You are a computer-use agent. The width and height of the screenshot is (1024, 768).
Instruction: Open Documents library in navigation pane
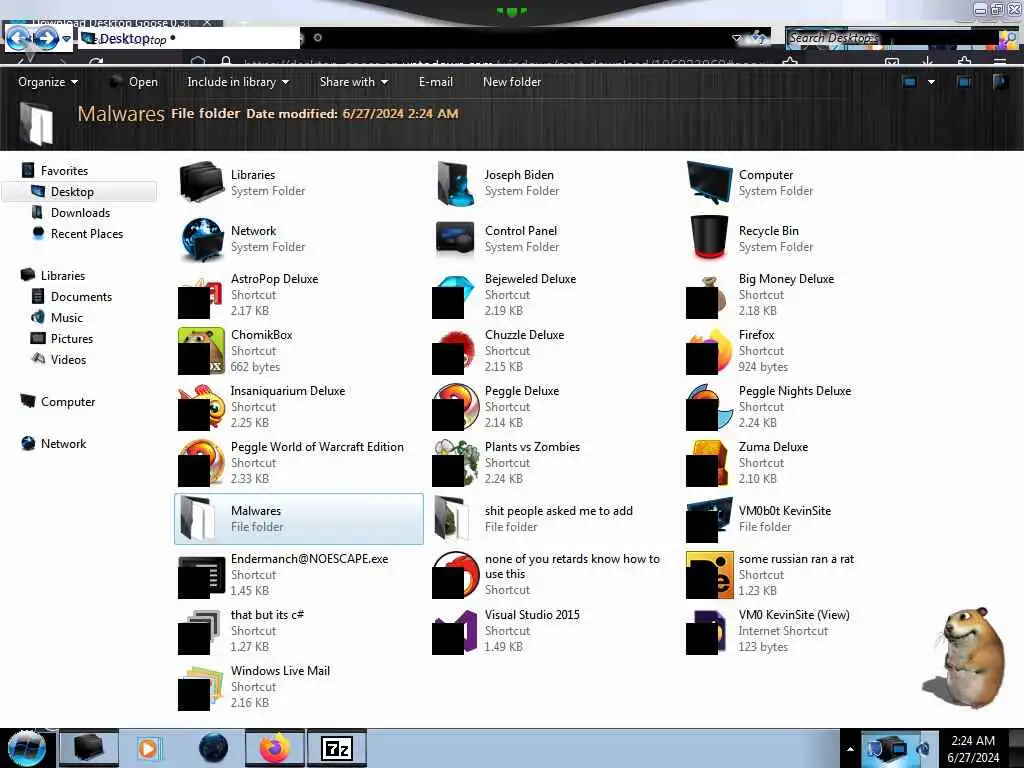[x=81, y=296]
